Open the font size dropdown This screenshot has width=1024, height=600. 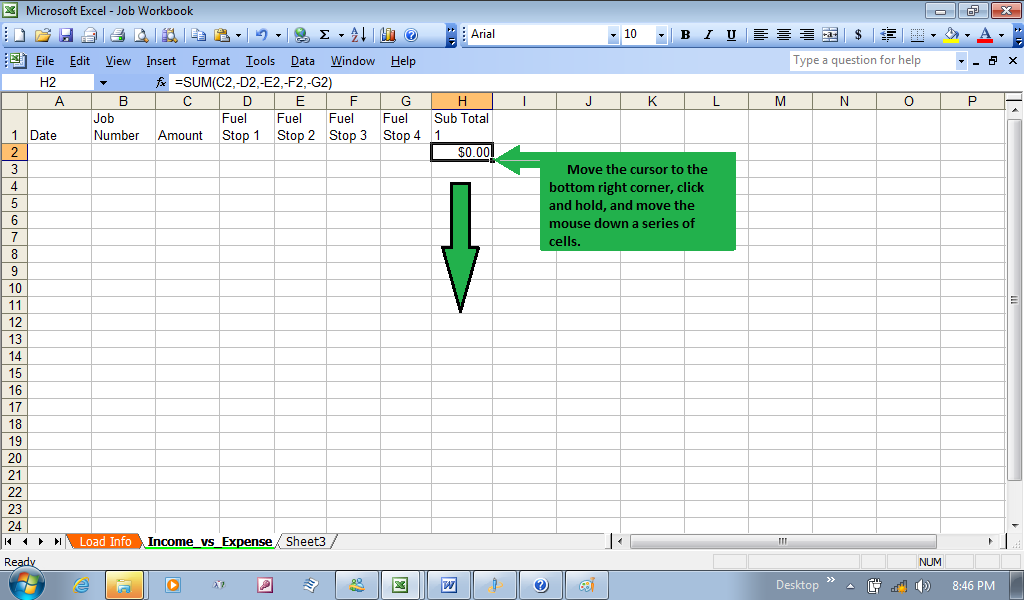coord(661,35)
